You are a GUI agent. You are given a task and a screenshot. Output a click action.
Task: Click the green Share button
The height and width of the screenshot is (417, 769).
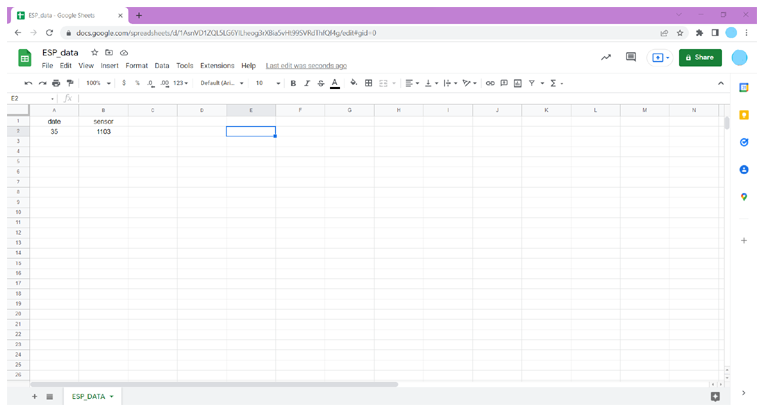[x=700, y=58]
